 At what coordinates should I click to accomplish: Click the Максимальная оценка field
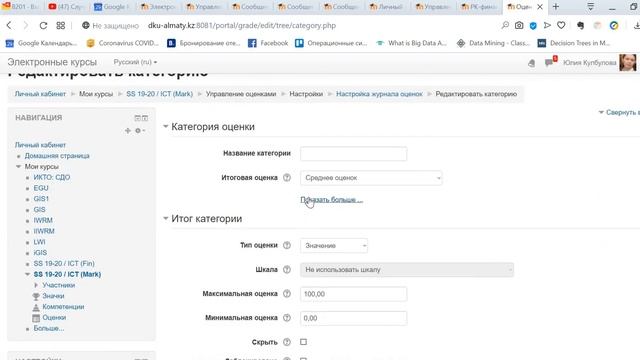pos(353,294)
